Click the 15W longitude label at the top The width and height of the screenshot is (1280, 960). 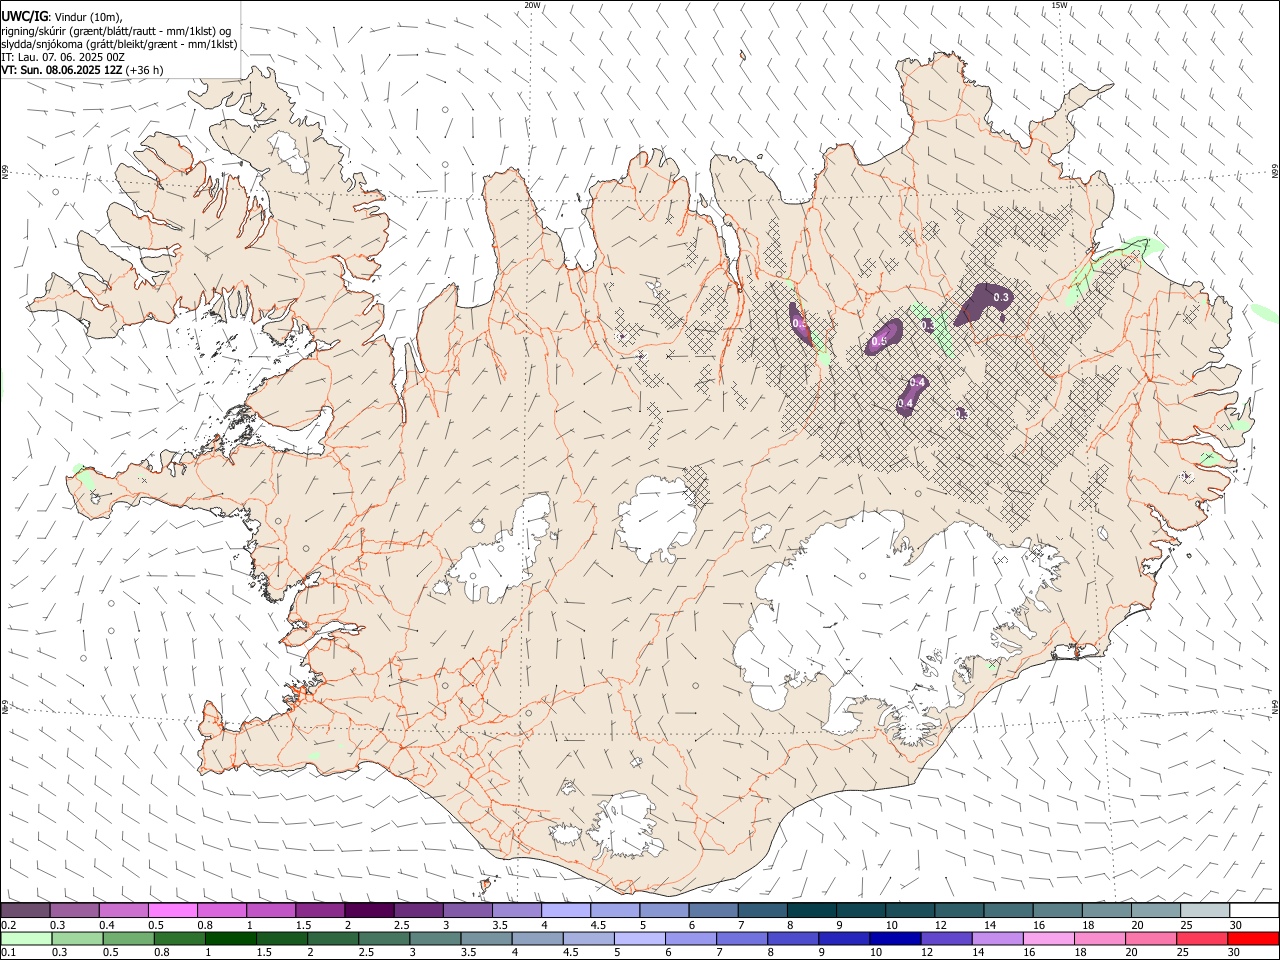(x=1059, y=5)
